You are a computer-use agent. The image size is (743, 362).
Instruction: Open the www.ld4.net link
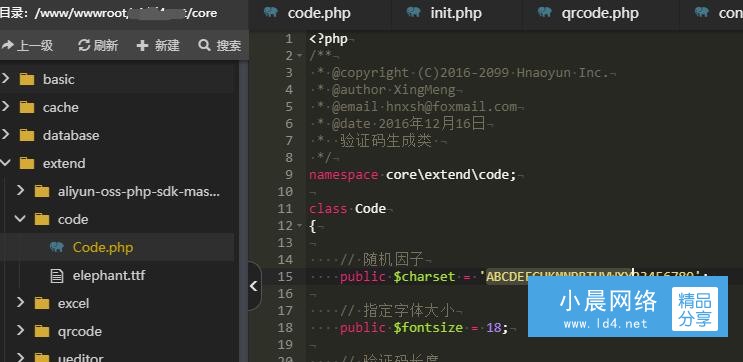605,324
